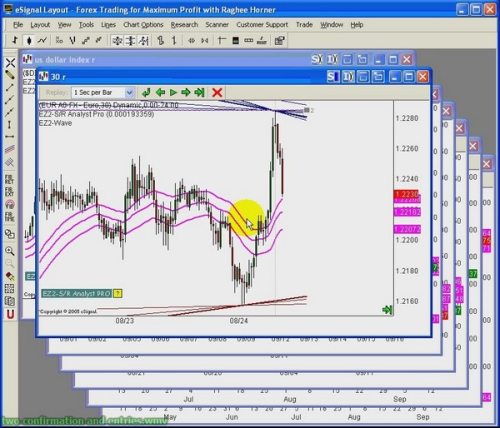
Task: Click the yellow question mark button
Action: tap(118, 293)
